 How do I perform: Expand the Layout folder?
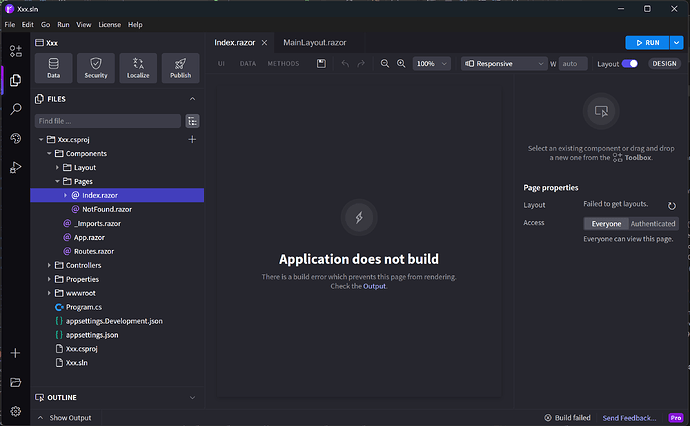tap(57, 168)
